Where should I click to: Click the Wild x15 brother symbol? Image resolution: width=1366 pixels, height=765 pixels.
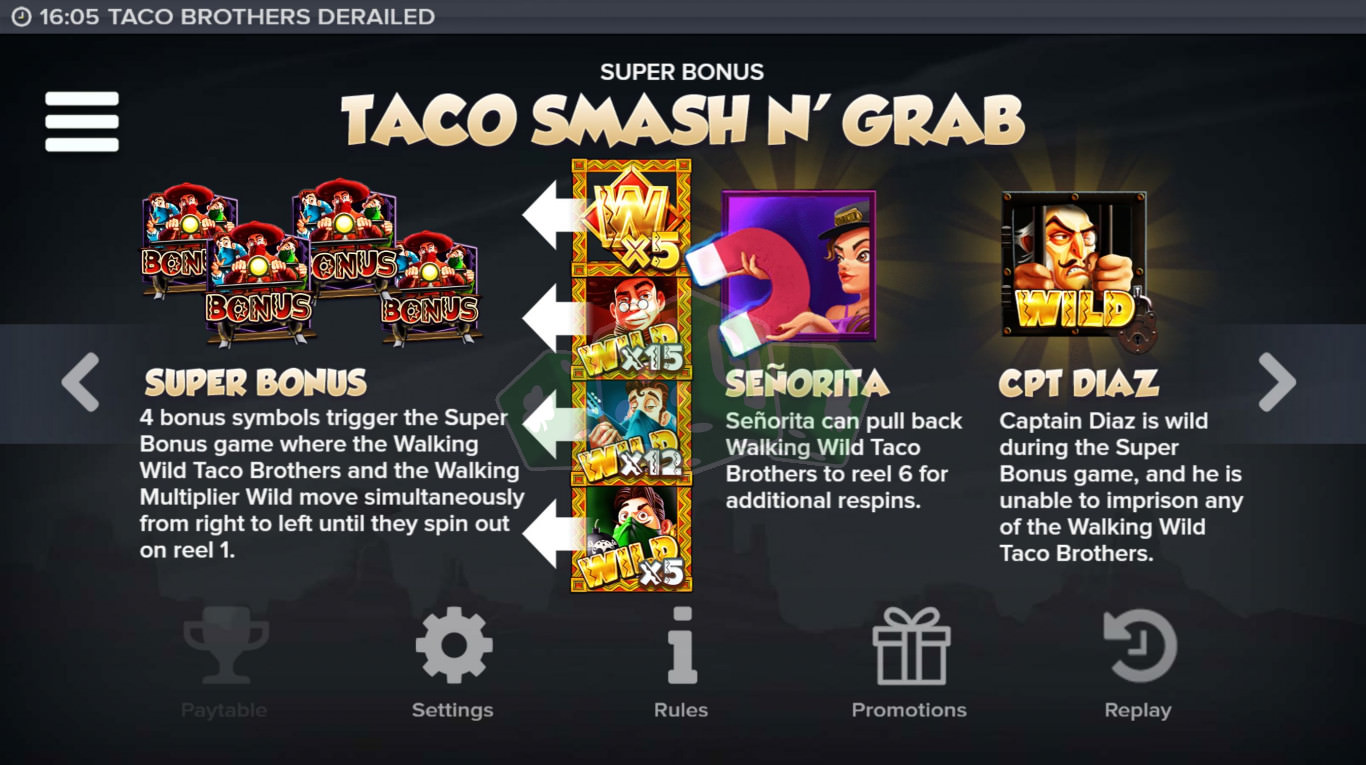(x=631, y=326)
